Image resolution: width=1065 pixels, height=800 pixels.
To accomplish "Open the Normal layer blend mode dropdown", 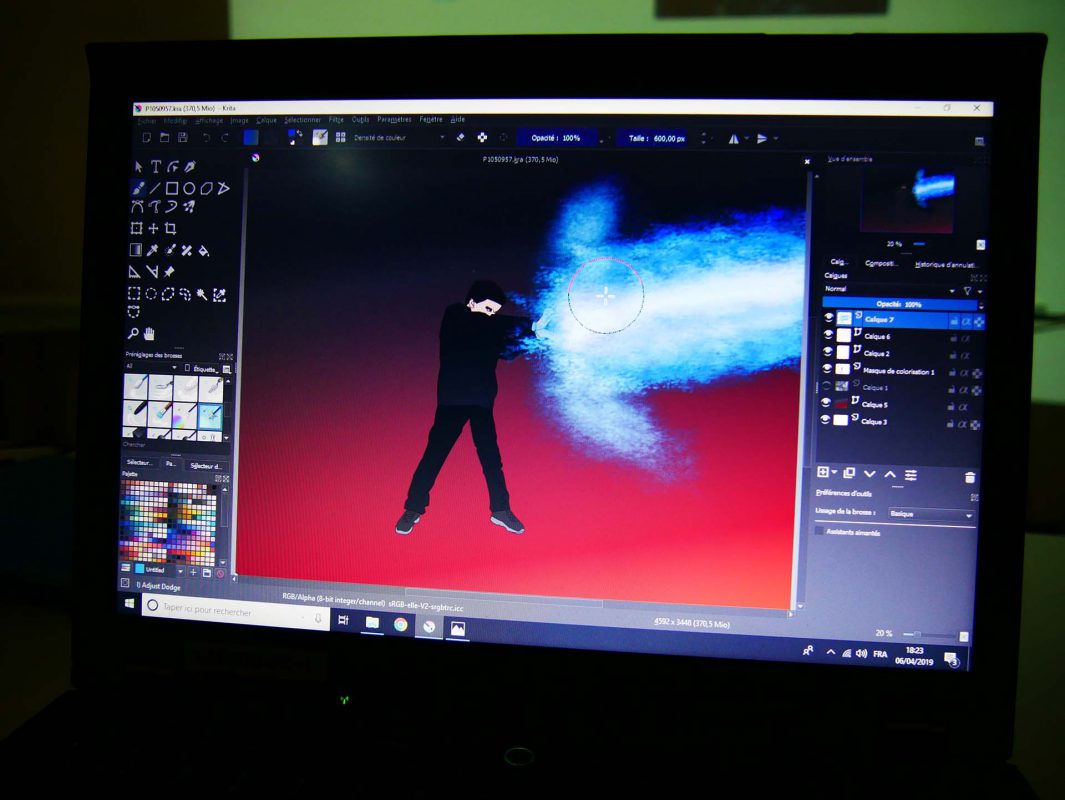I will point(890,290).
